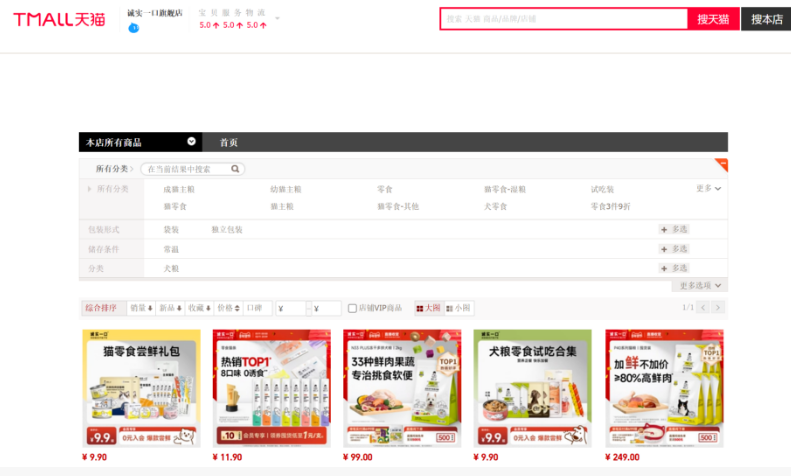Click the blue store badge icon under the shop name
Image resolution: width=791 pixels, height=476 pixels.
134,28
